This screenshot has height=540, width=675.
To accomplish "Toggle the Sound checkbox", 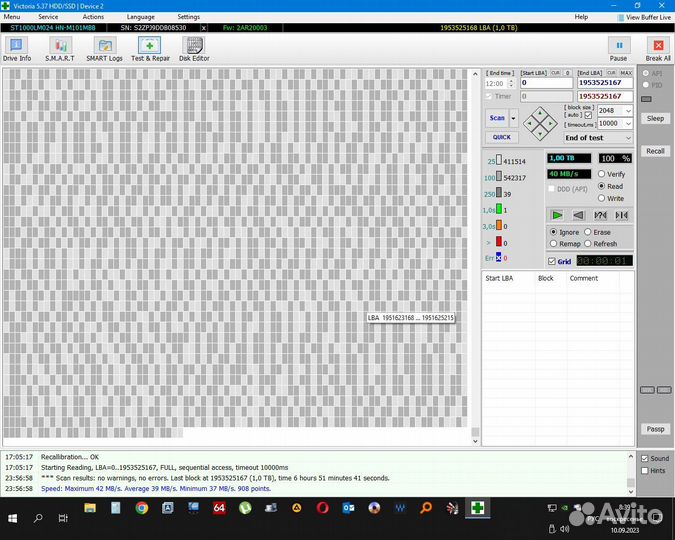I will pyautogui.click(x=644, y=458).
